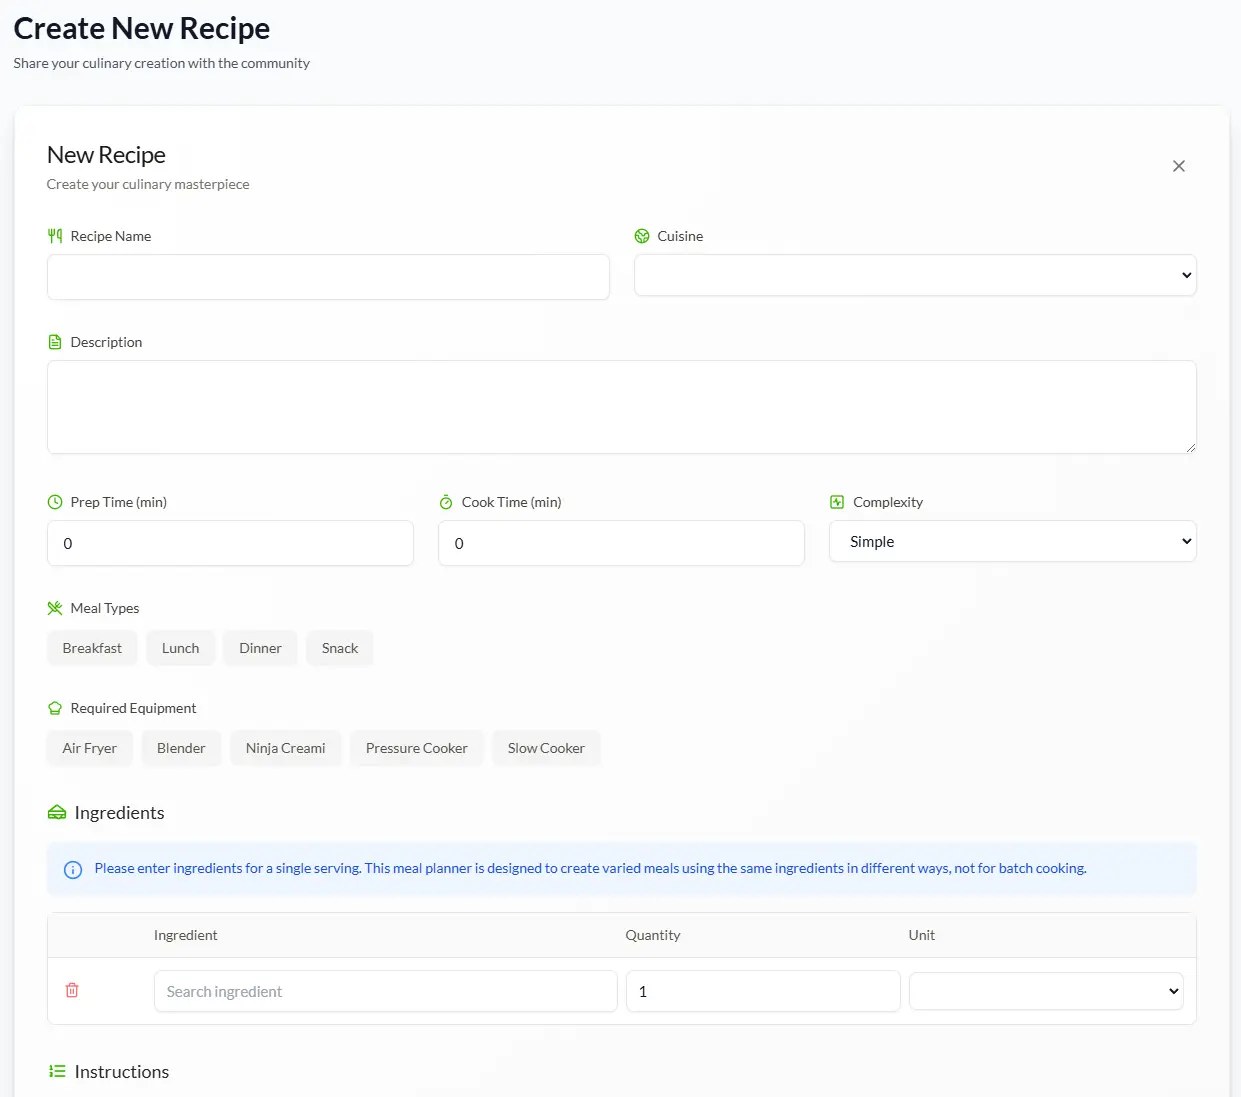Click the info icon in ingredients notice
The image size is (1241, 1097).
point(73,869)
